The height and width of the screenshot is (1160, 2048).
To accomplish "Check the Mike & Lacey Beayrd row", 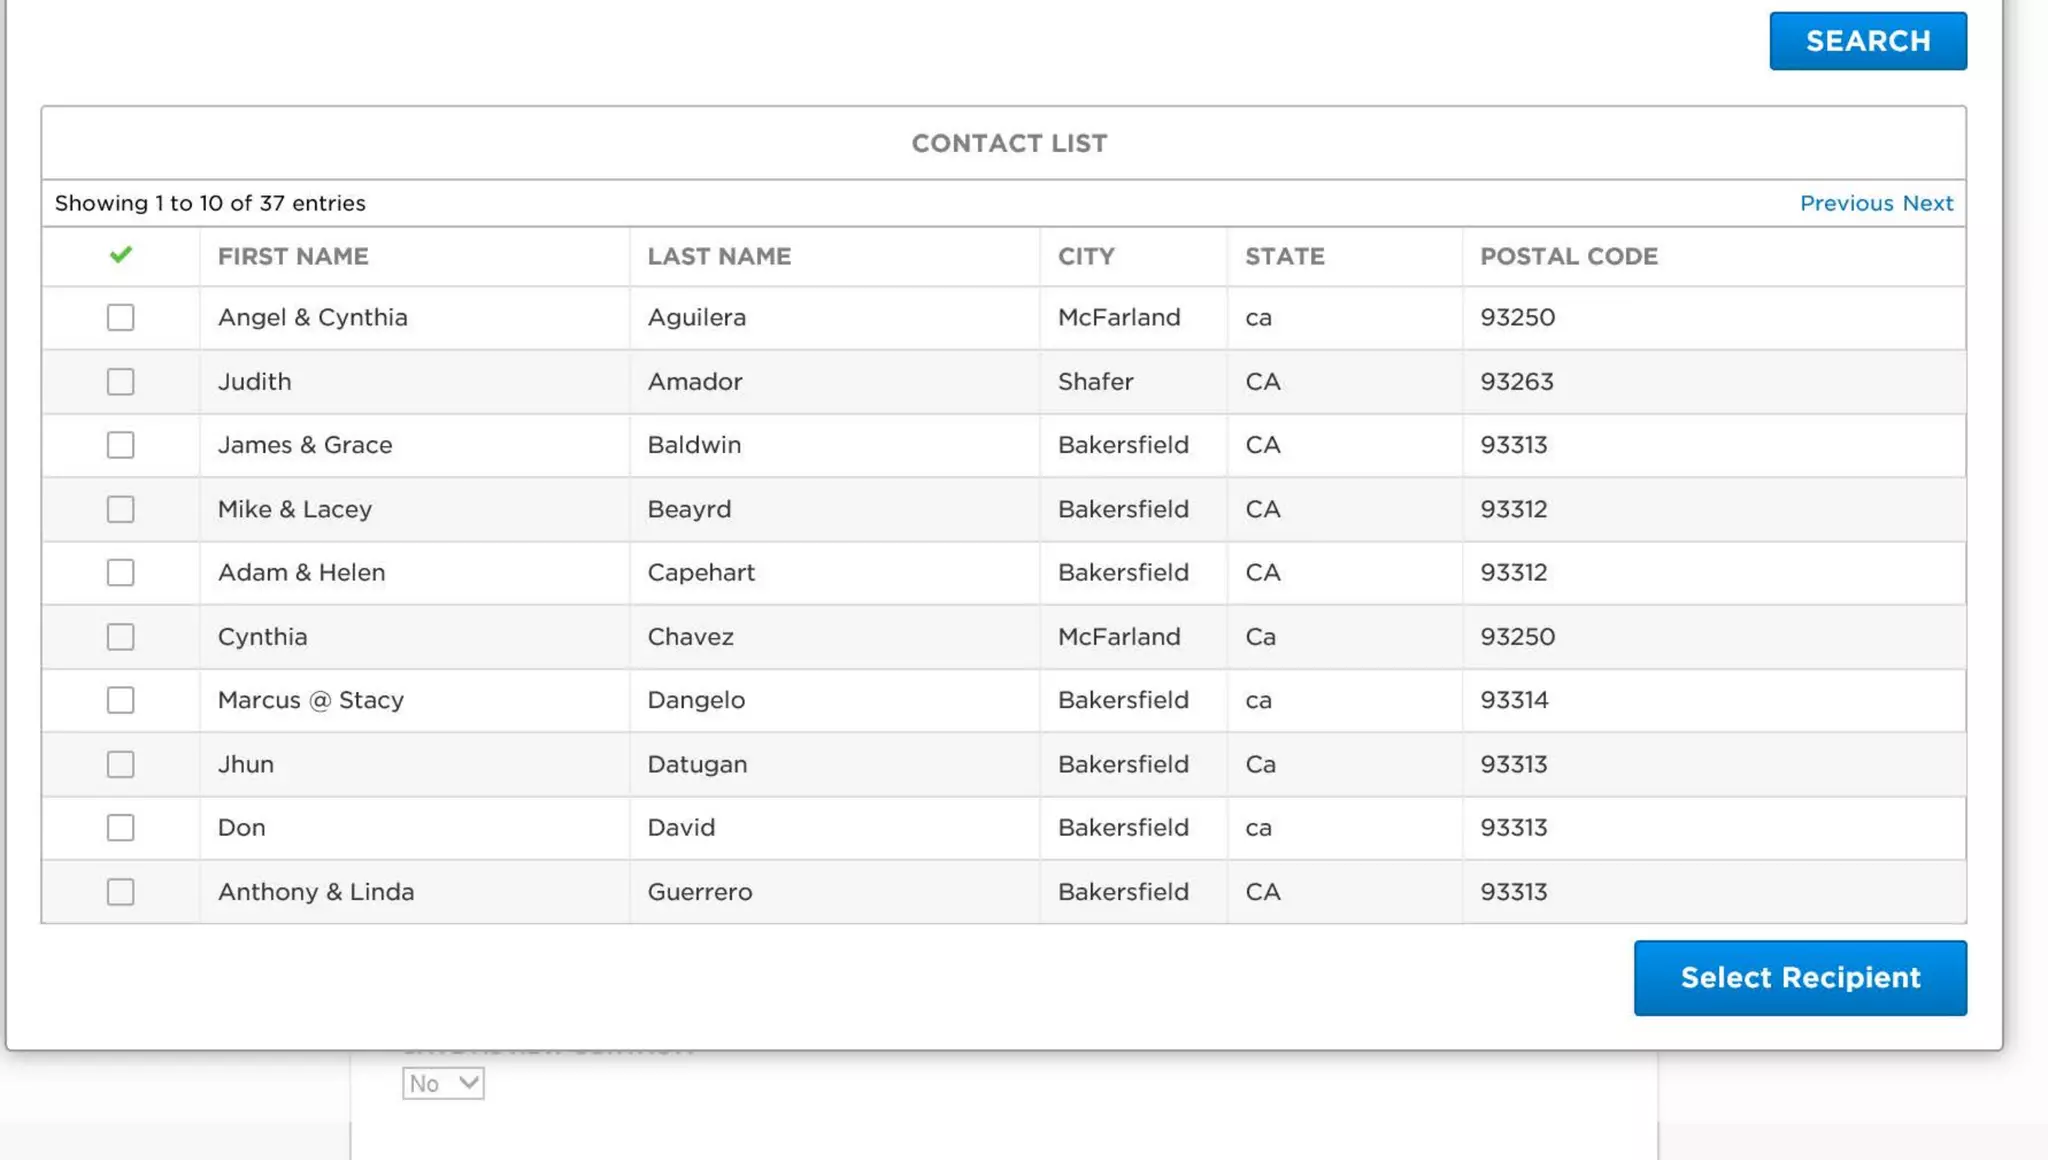I will [121, 509].
